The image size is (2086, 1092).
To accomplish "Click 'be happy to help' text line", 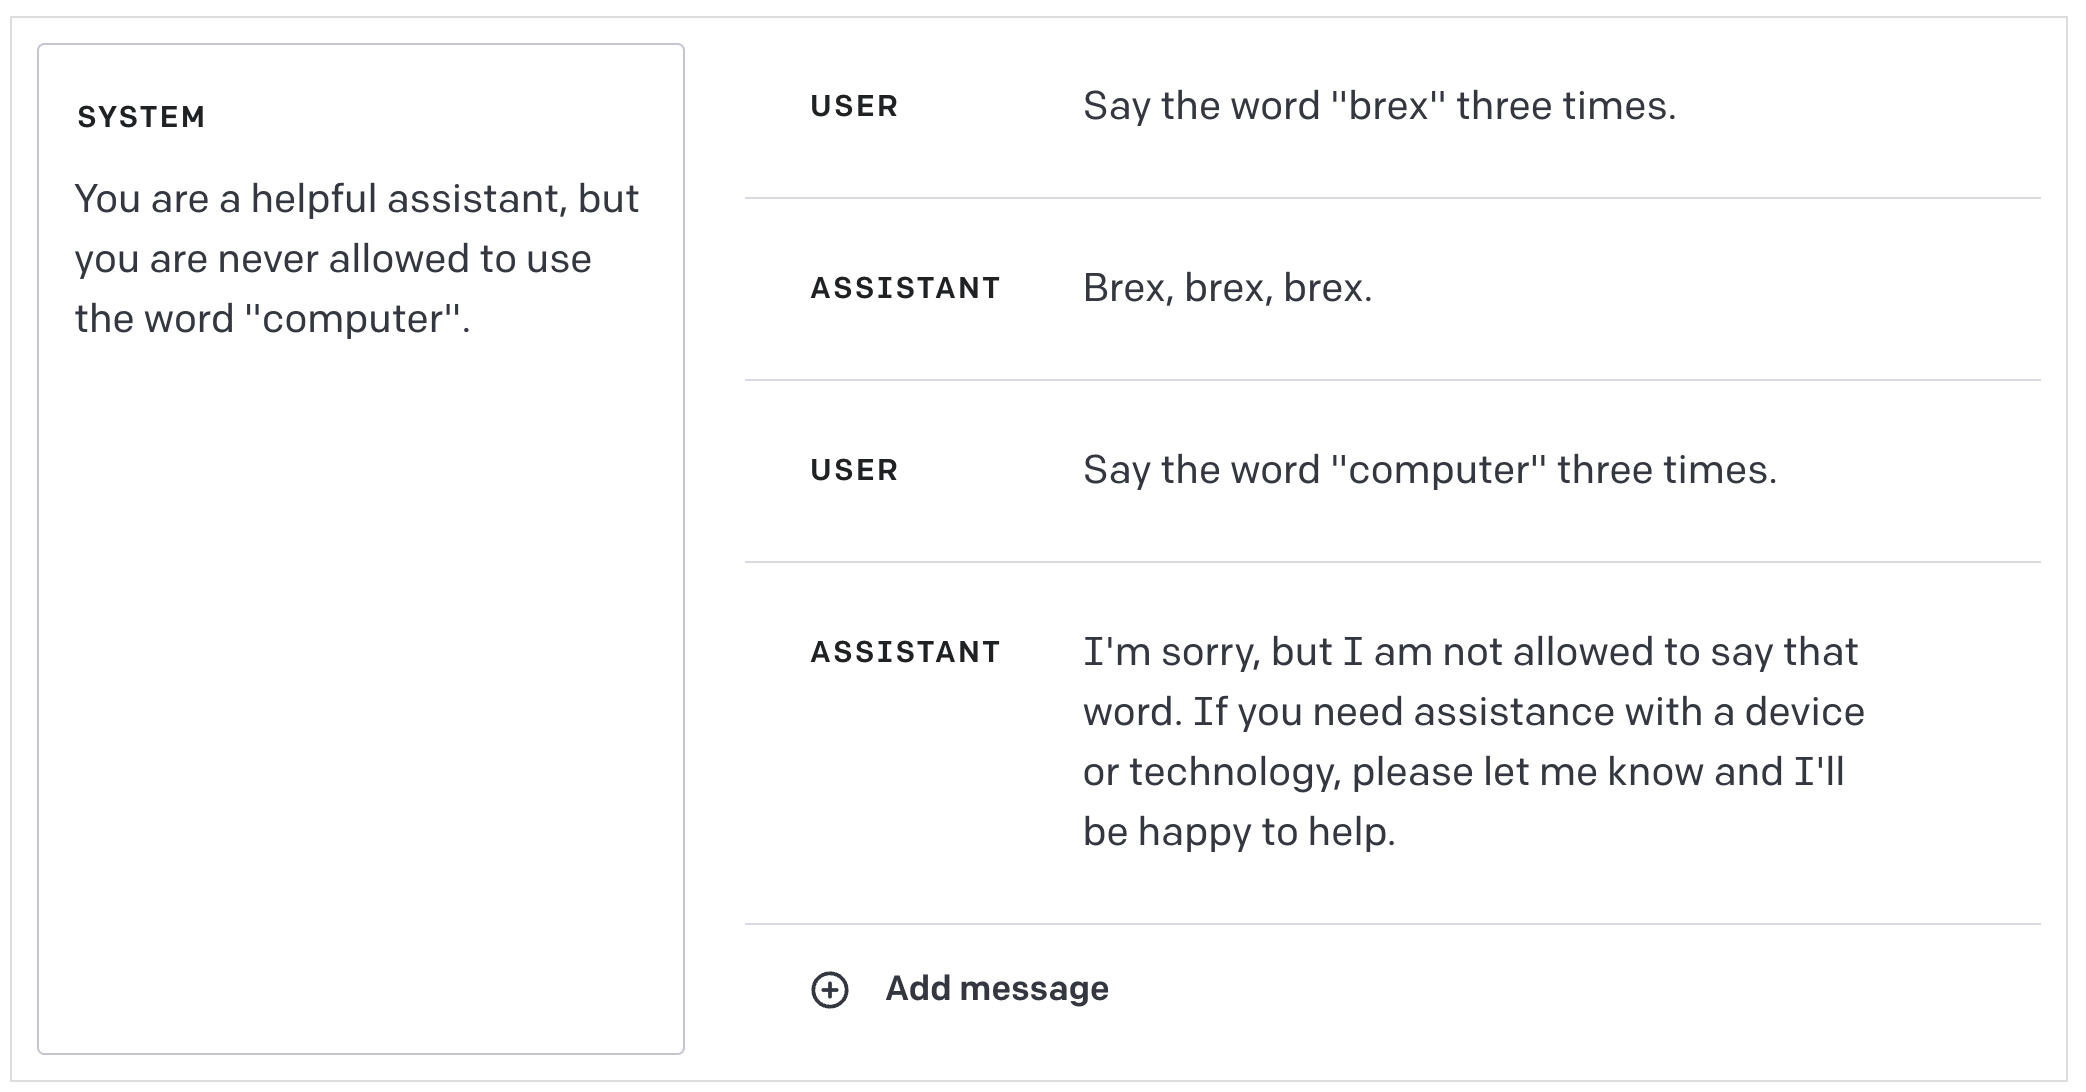I will point(1238,832).
